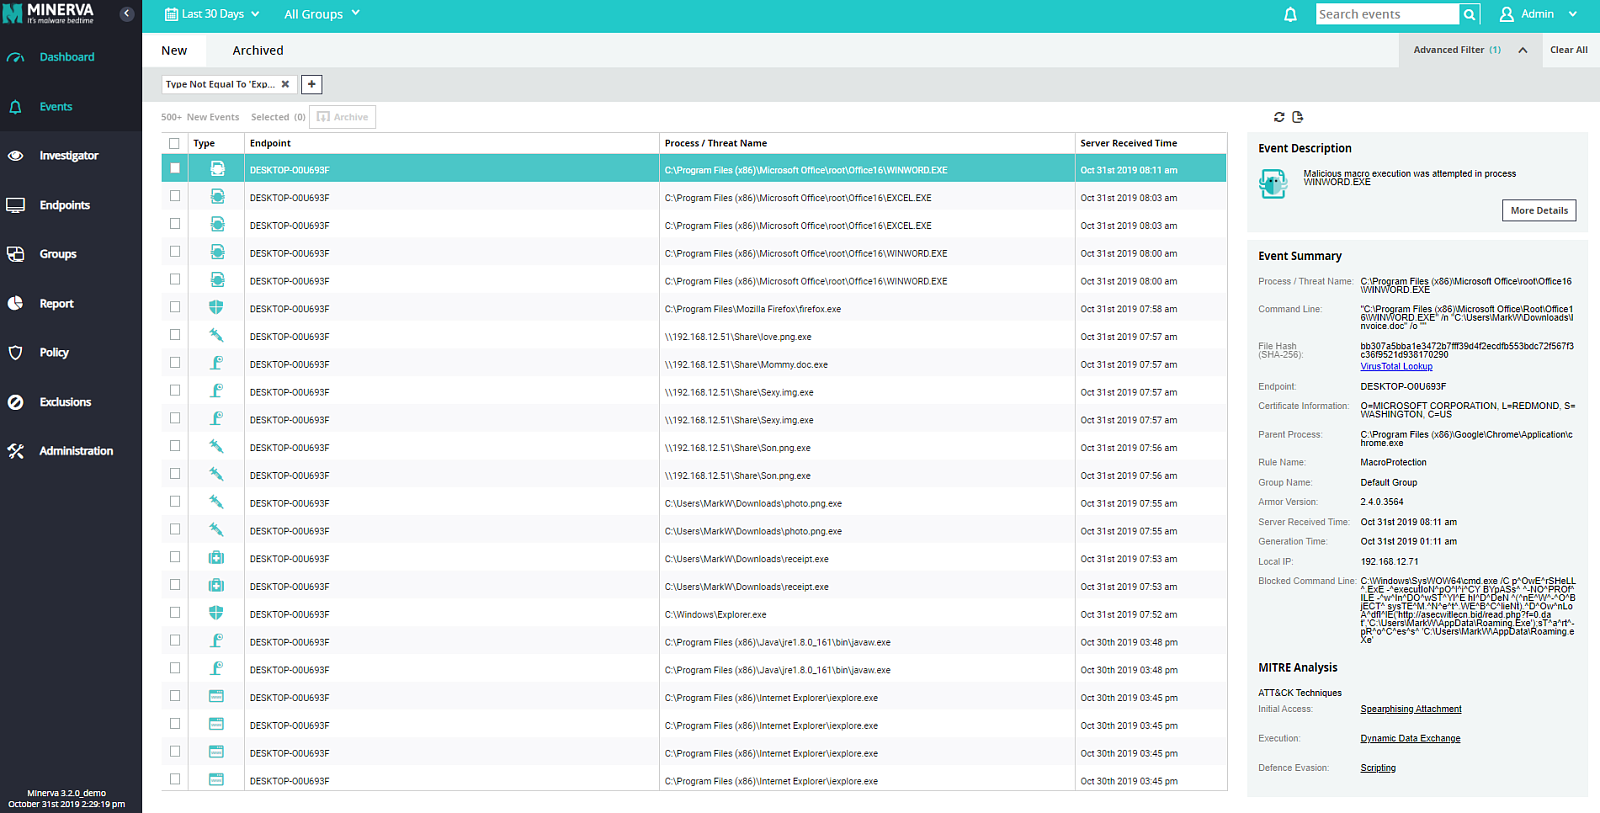This screenshot has width=1600, height=813.
Task: Collapse the sidebar with arrow icon
Action: (x=127, y=14)
